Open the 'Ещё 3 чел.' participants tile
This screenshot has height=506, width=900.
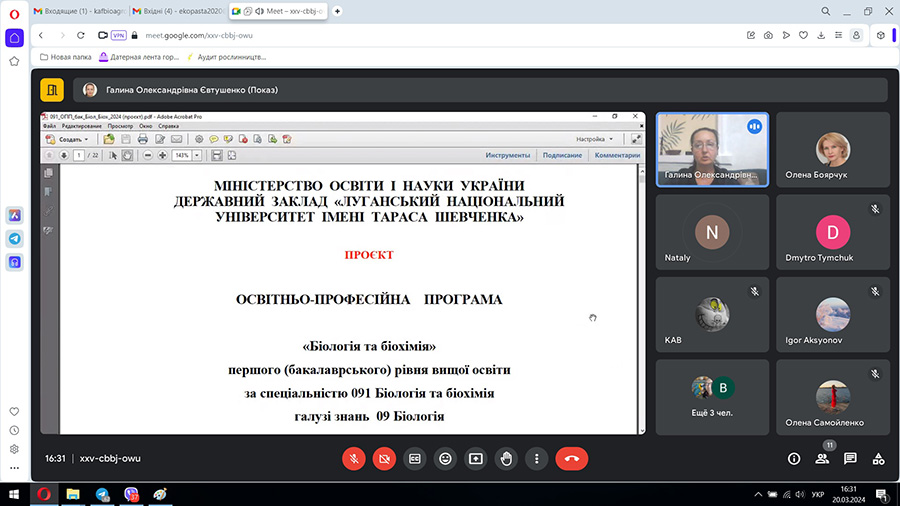point(712,395)
